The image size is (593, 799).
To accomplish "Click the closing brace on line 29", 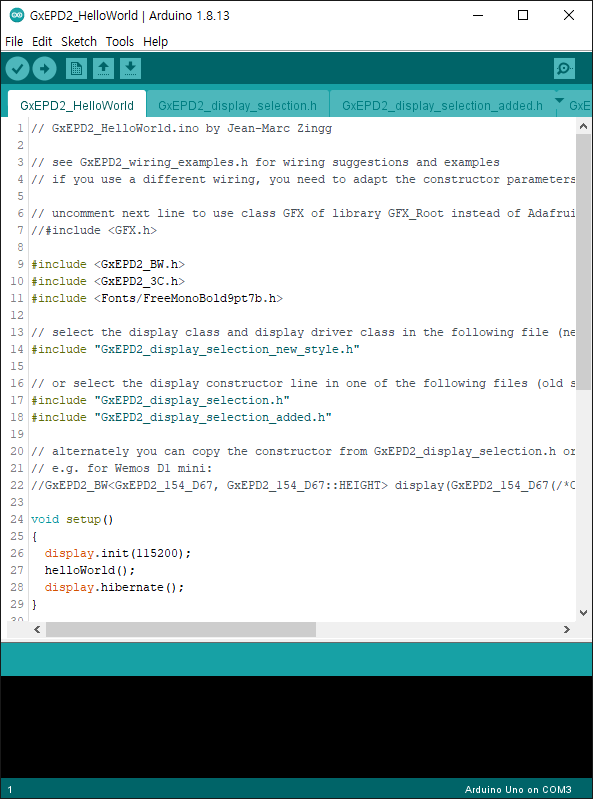I will (x=34, y=604).
